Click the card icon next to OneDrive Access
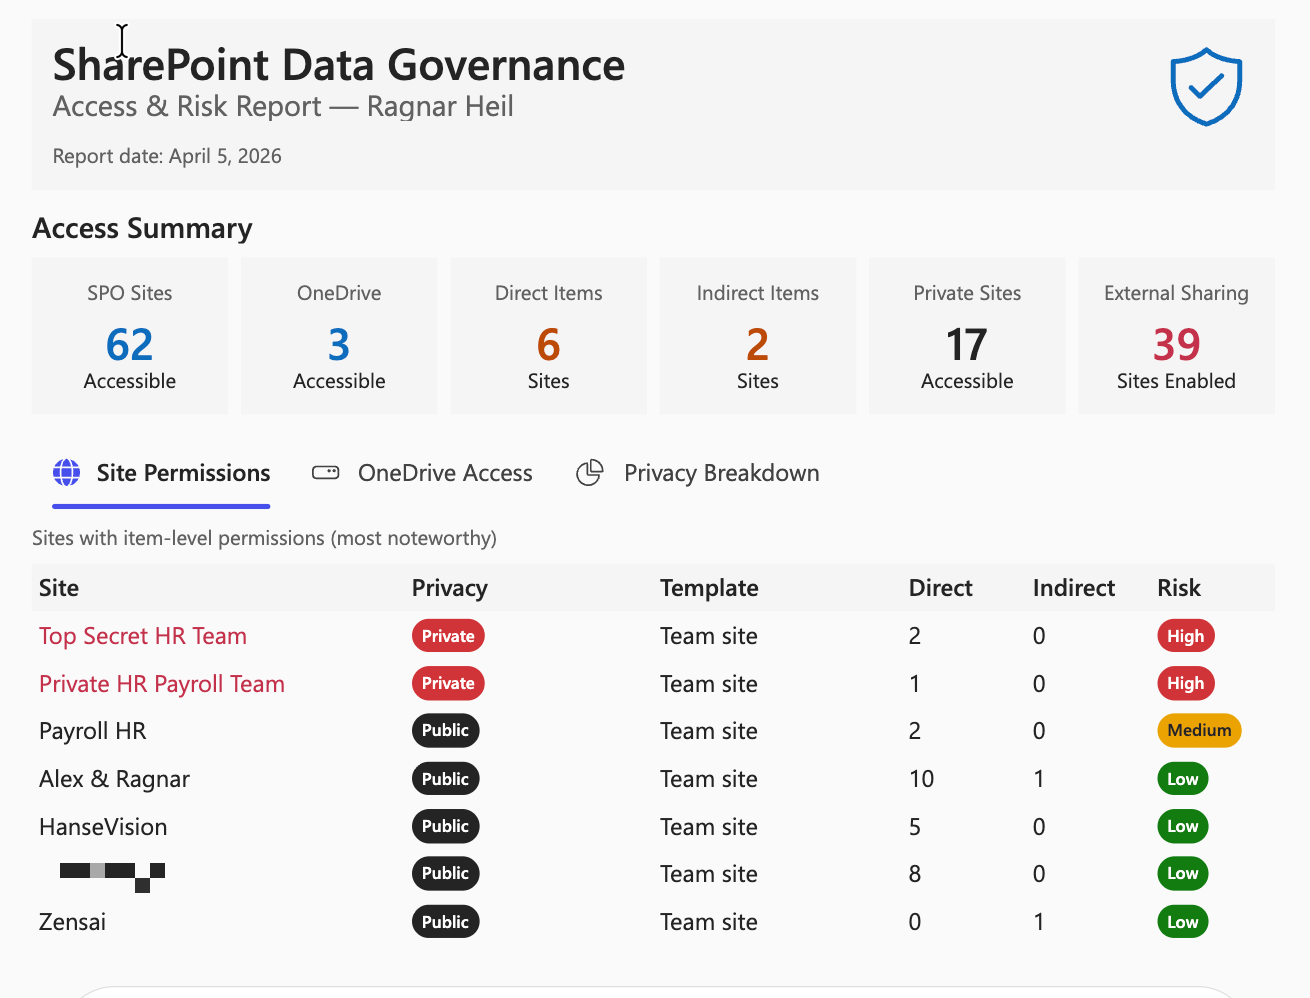Viewport: 1310px width, 998px height. coord(325,472)
